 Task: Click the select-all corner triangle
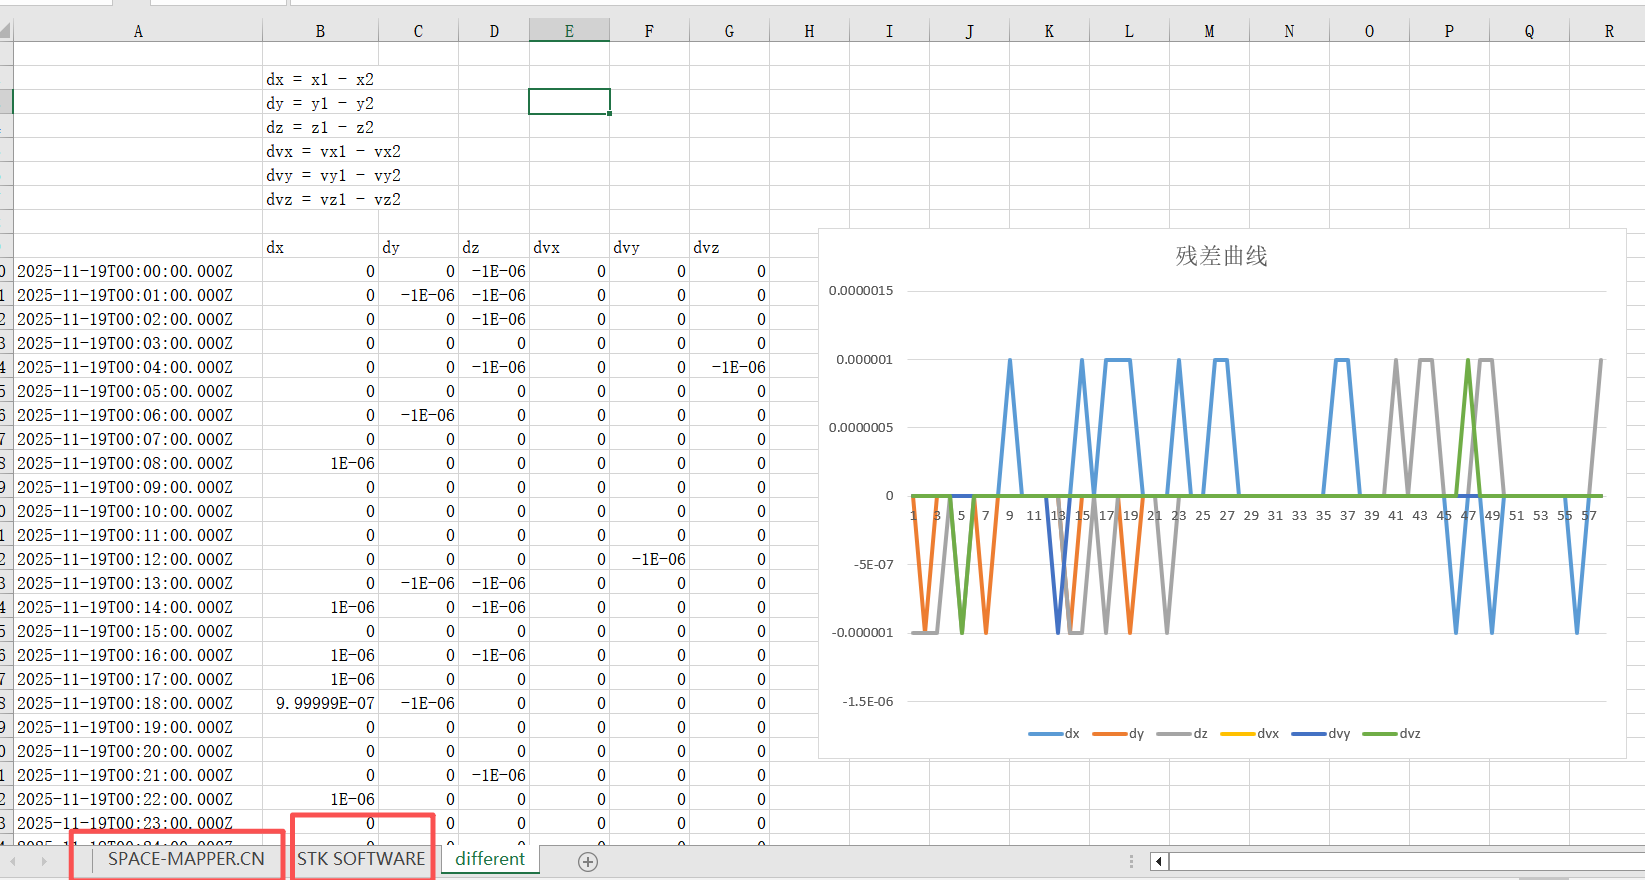point(5,31)
